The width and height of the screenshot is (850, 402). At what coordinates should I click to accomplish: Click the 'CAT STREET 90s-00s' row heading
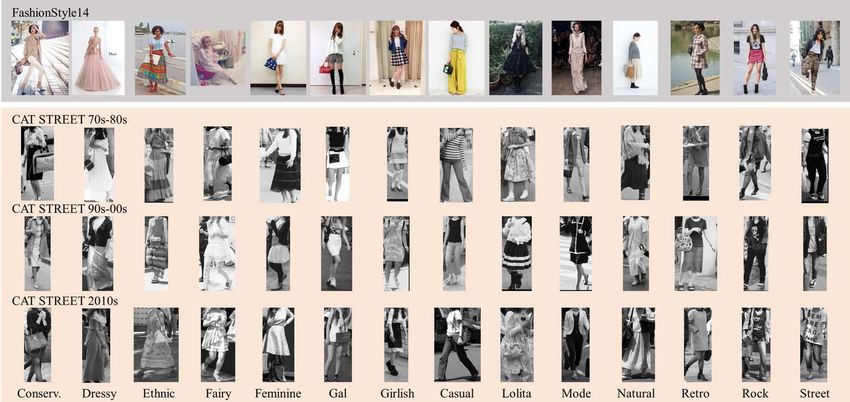[x=69, y=209]
